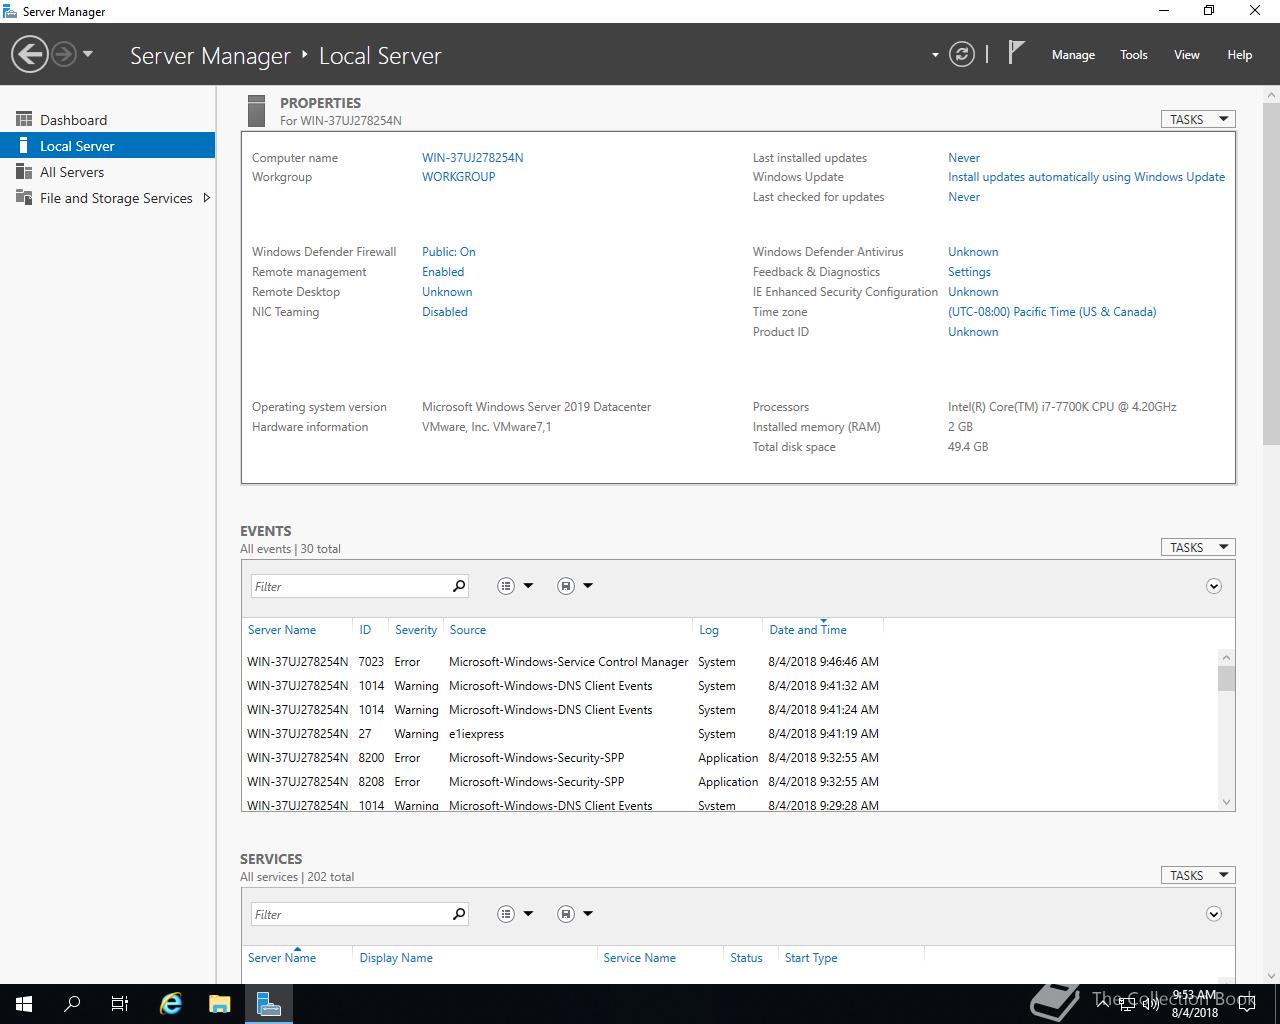Sort services by Display Name column

[x=396, y=958]
